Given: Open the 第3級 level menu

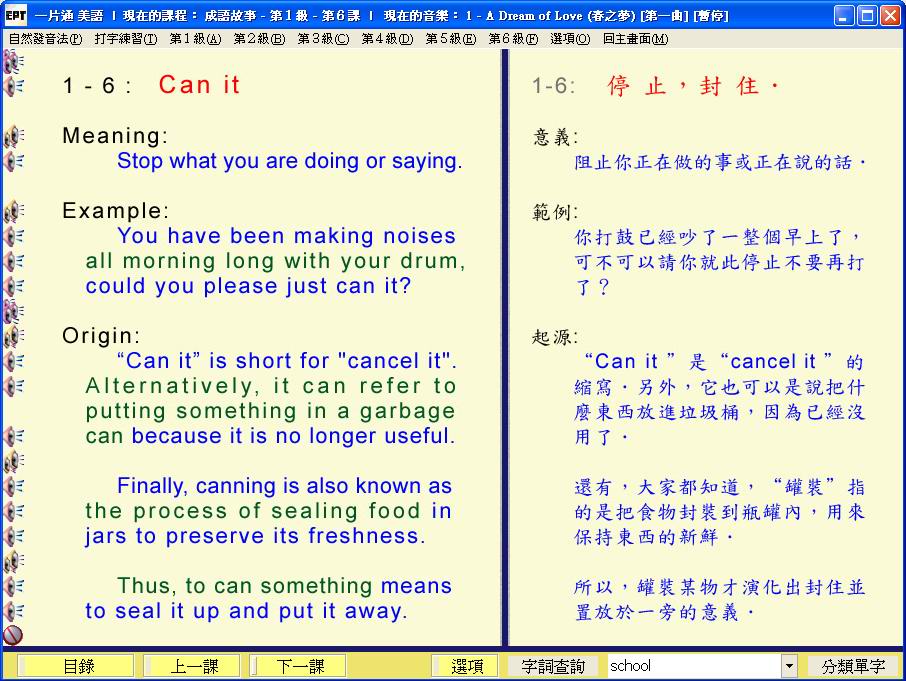Looking at the screenshot, I should (x=323, y=39).
